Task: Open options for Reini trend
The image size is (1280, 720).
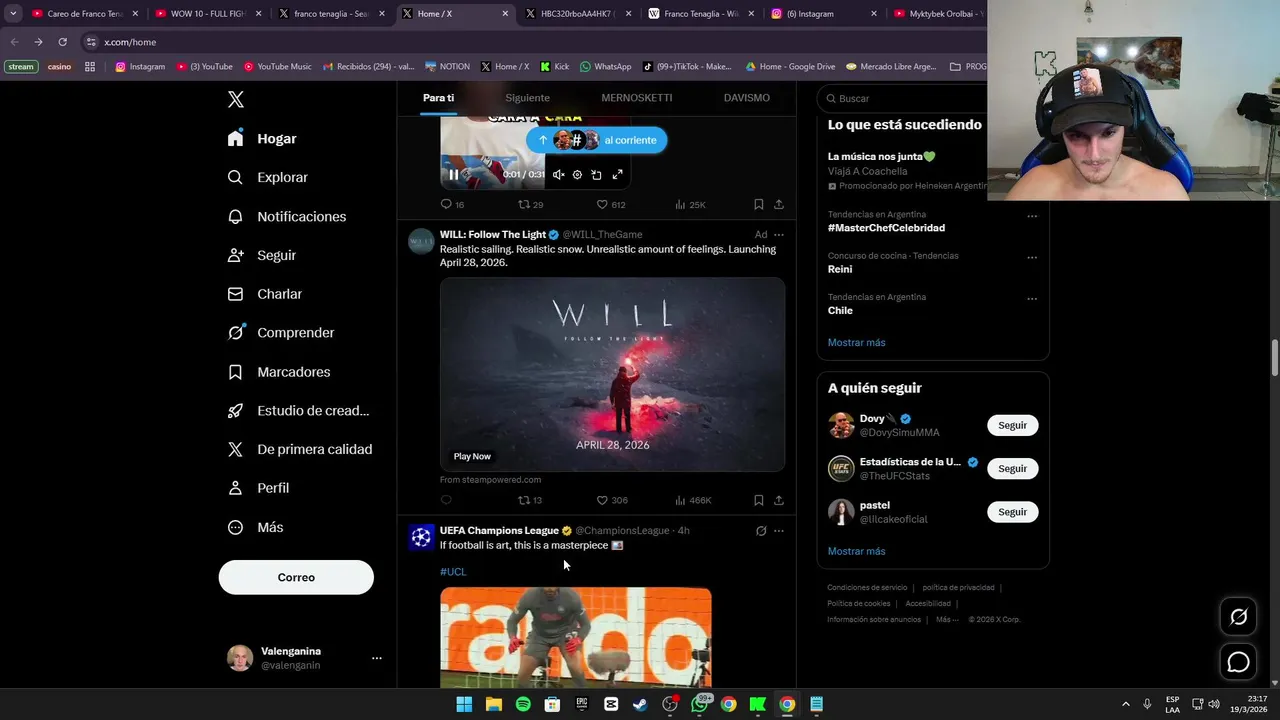Action: click(1032, 257)
